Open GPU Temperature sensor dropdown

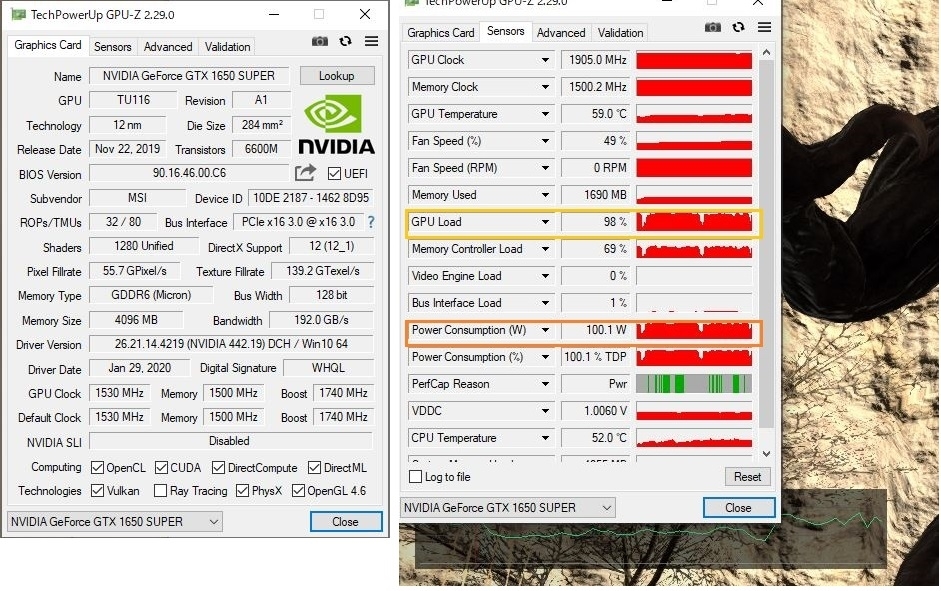(545, 114)
